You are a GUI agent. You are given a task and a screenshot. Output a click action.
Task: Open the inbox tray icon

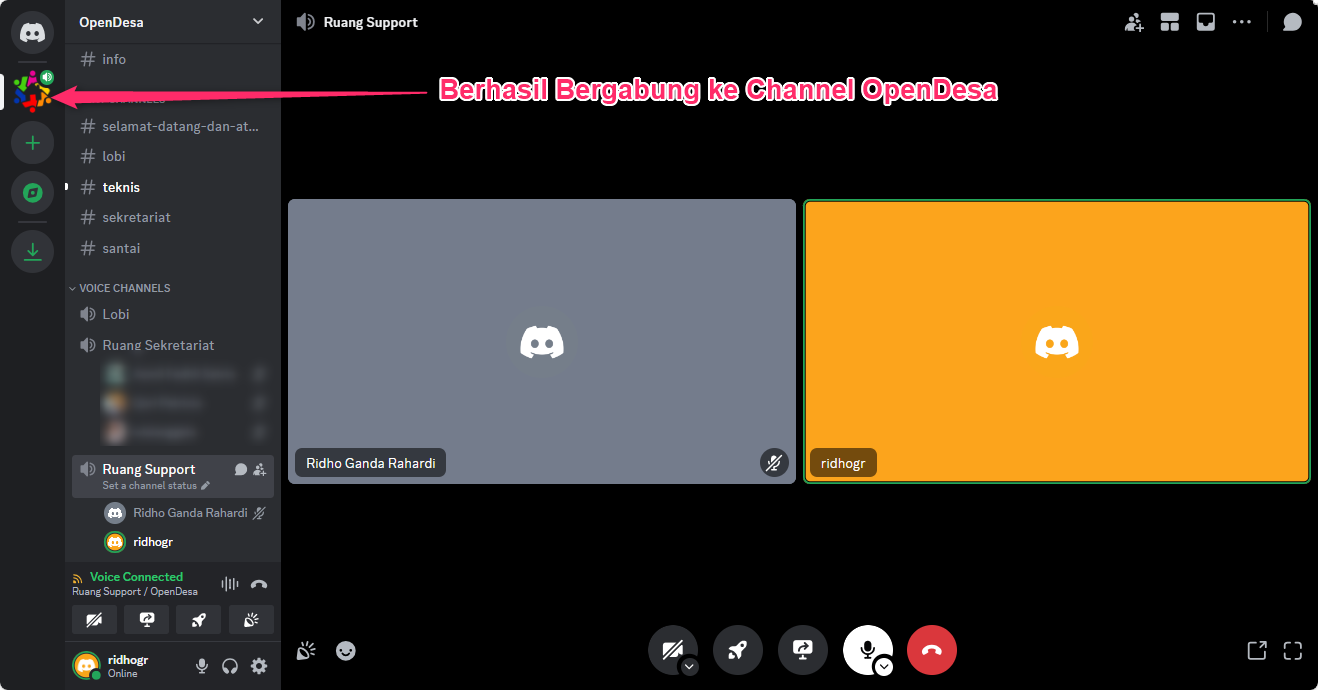[1206, 22]
